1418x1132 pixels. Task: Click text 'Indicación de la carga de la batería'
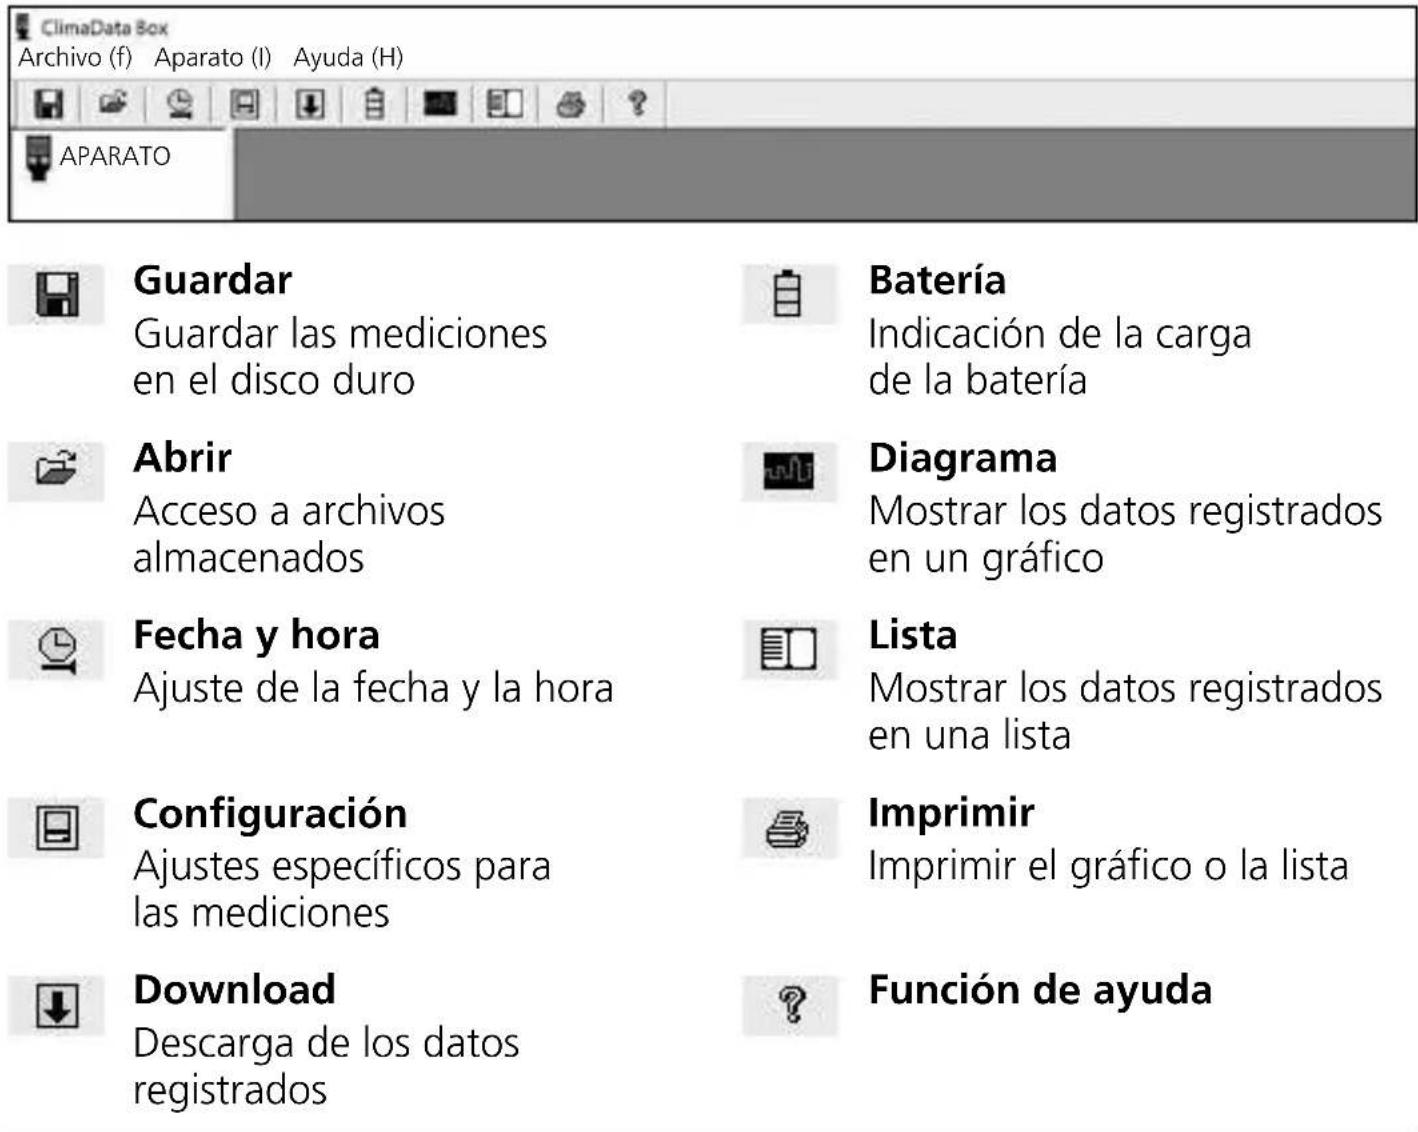[1060, 357]
